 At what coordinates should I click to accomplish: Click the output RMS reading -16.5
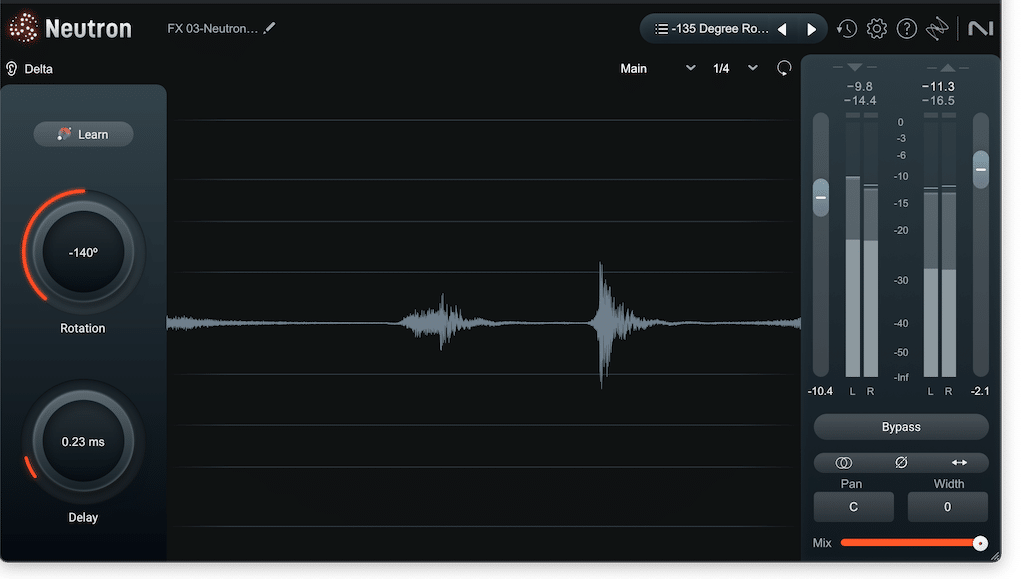[938, 101]
